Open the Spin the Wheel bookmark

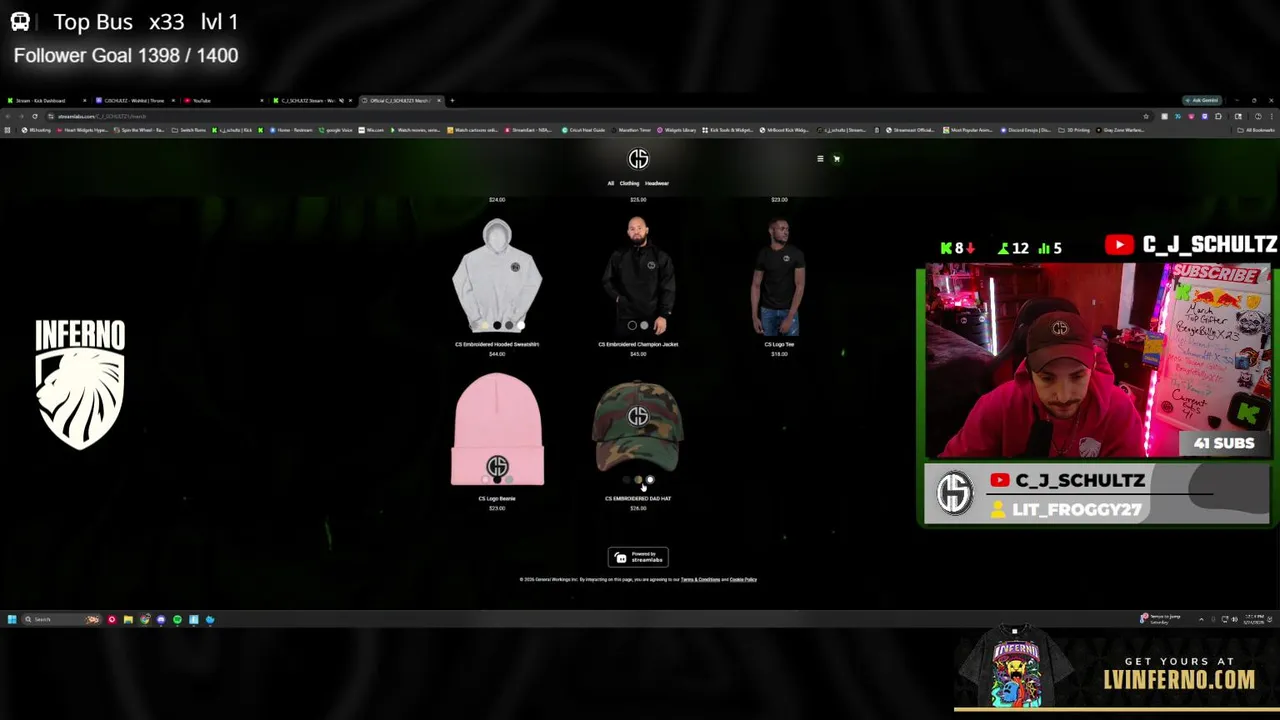click(138, 130)
